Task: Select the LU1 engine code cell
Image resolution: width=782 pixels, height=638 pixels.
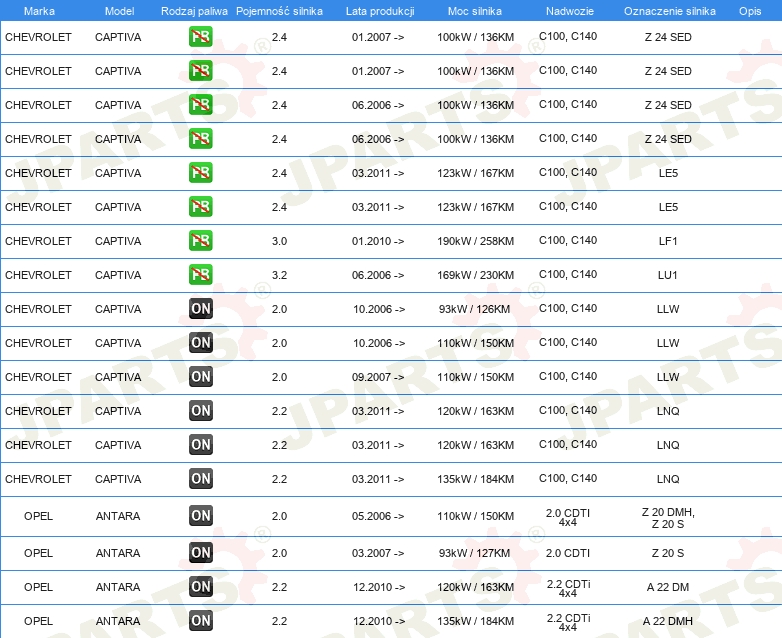Action: click(x=668, y=275)
